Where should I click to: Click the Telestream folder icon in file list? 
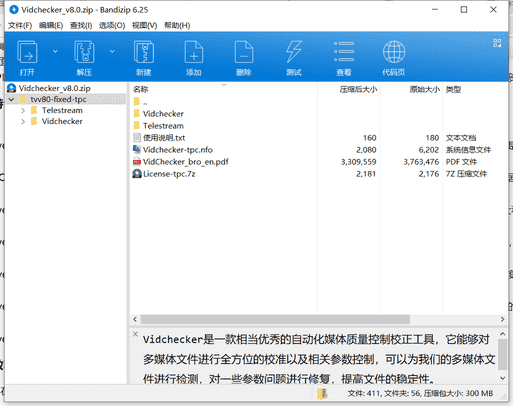[137, 126]
